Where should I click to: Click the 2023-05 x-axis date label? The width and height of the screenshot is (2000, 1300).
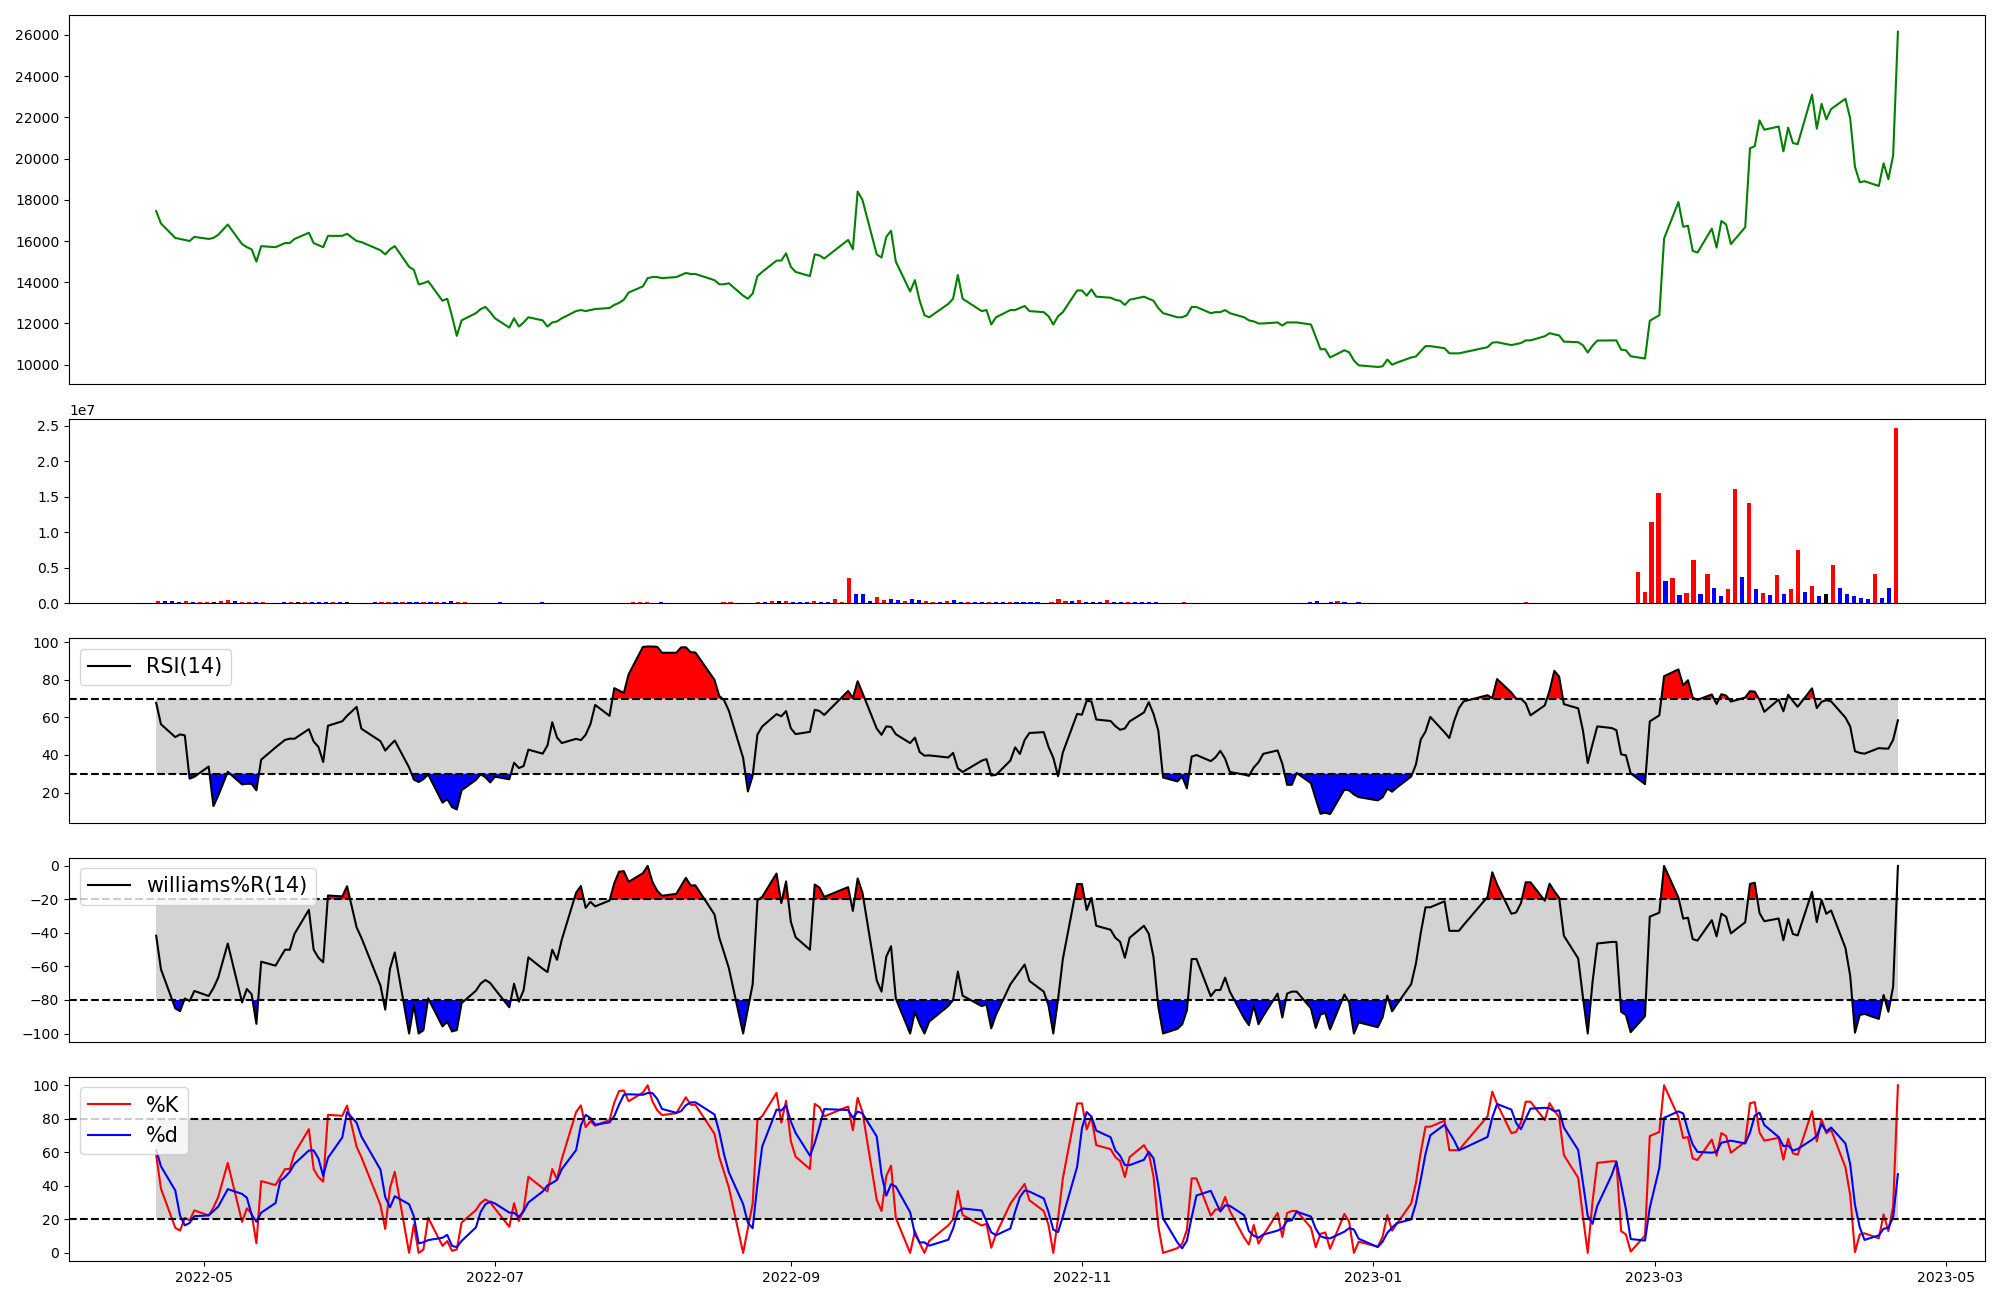pyautogui.click(x=1946, y=1277)
